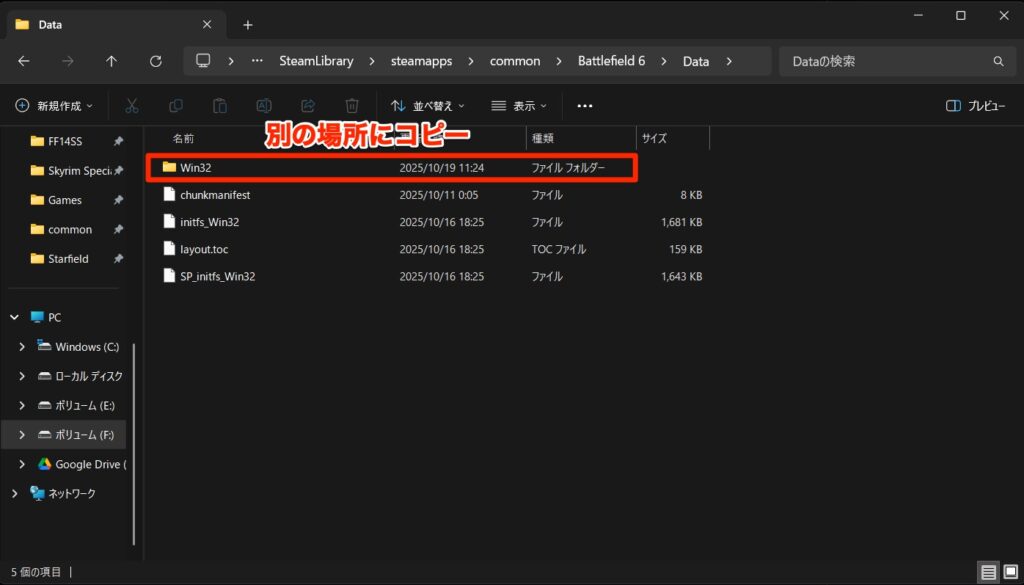Refresh the current folder view
The image size is (1024, 585).
click(x=155, y=61)
